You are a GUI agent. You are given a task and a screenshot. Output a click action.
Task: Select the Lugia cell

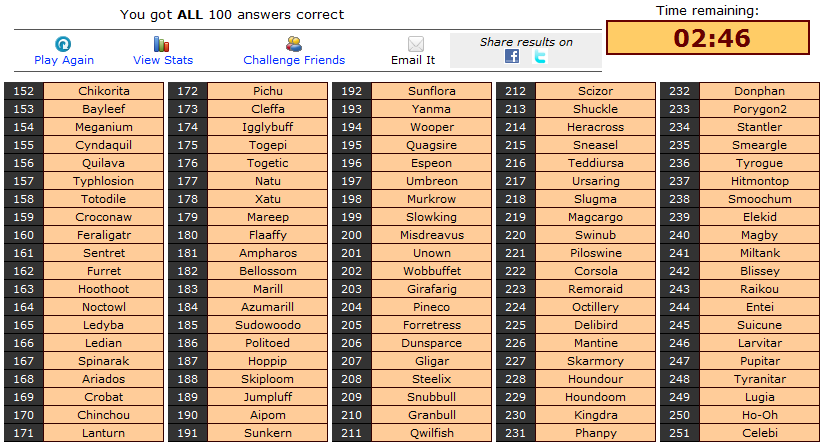759,397
